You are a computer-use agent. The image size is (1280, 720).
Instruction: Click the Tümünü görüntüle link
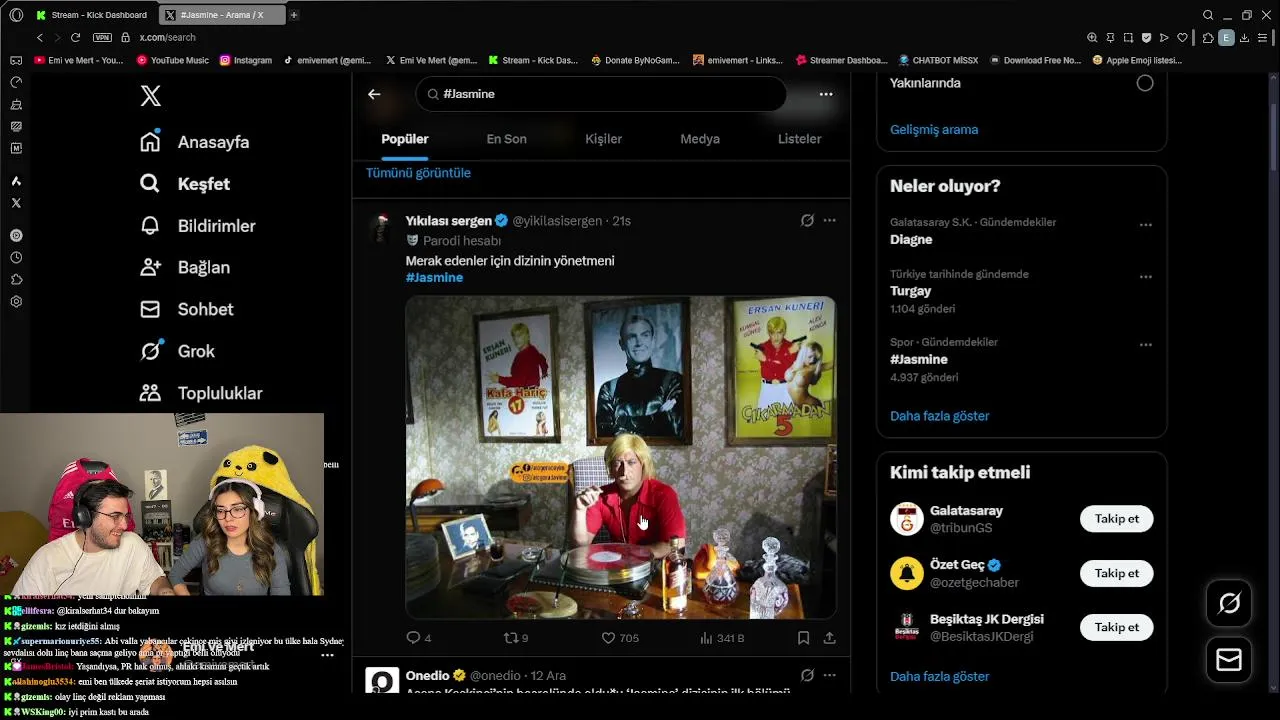418,173
